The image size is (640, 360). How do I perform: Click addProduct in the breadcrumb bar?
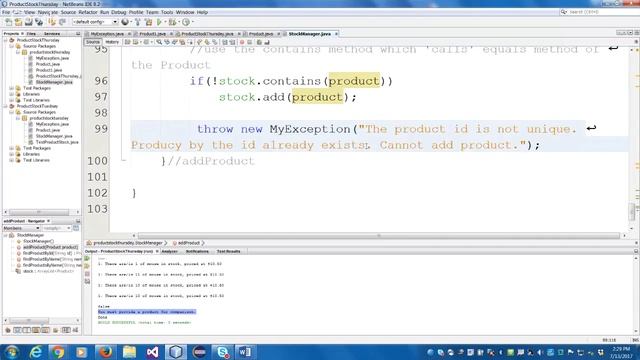(x=188, y=243)
